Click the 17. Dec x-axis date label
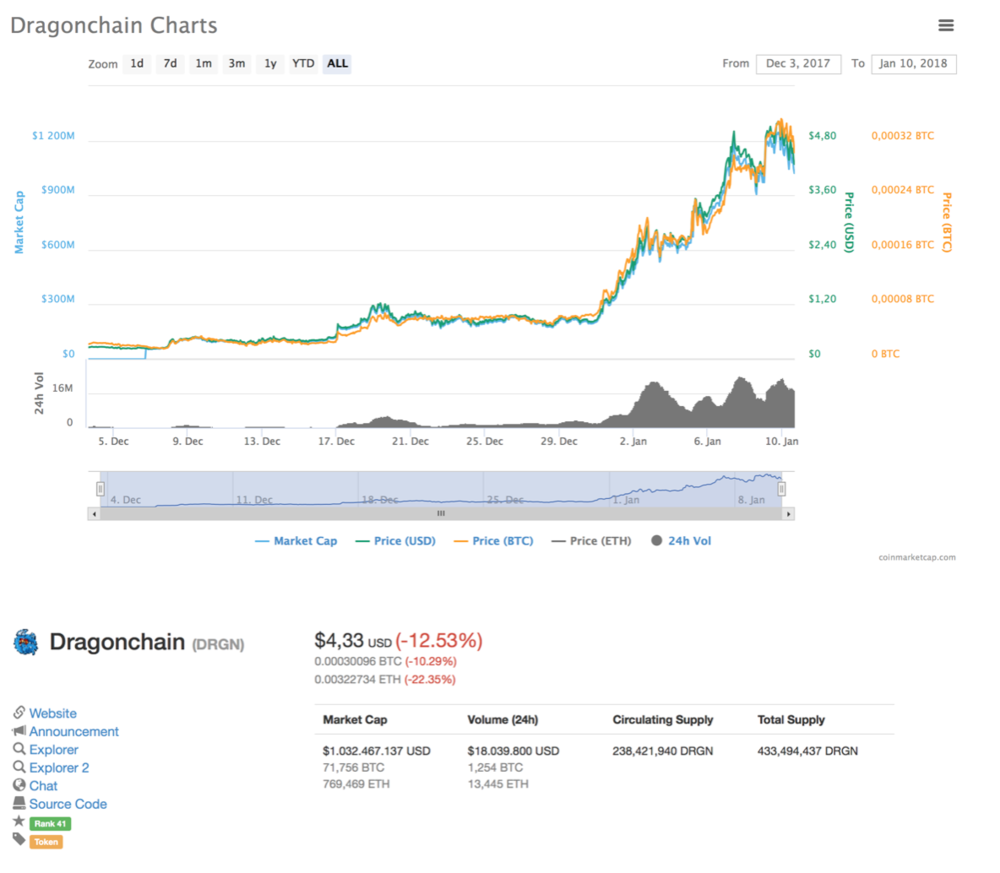Viewport: 1000px width, 873px height. coord(337,441)
